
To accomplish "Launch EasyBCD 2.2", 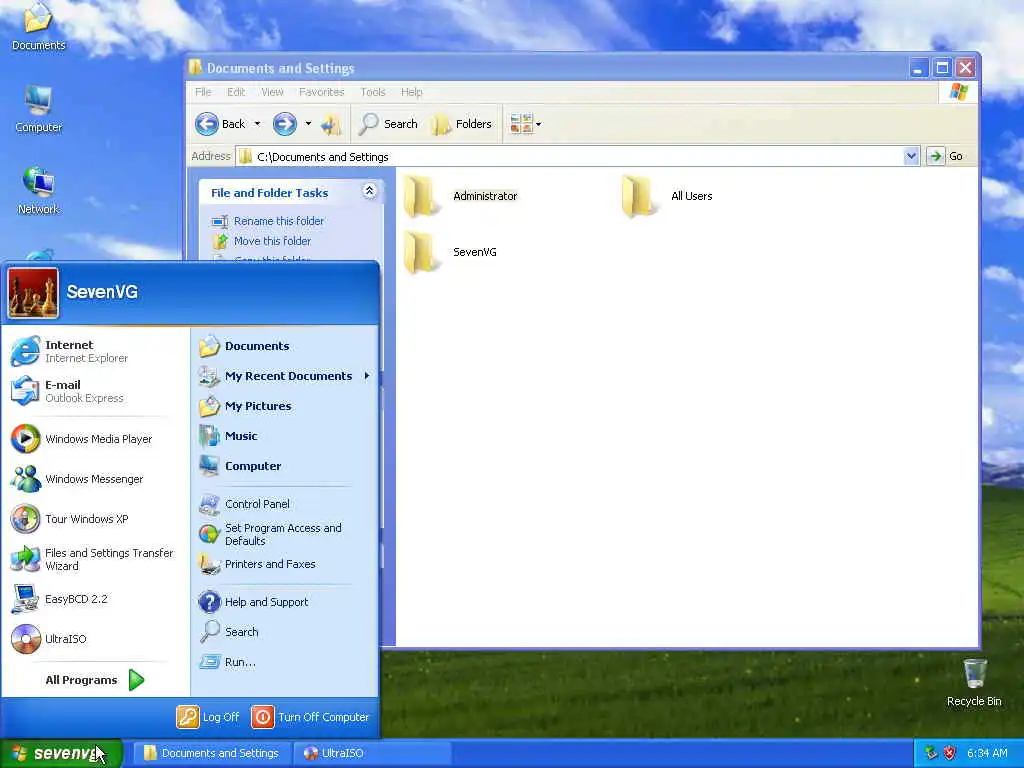I will tap(95, 599).
